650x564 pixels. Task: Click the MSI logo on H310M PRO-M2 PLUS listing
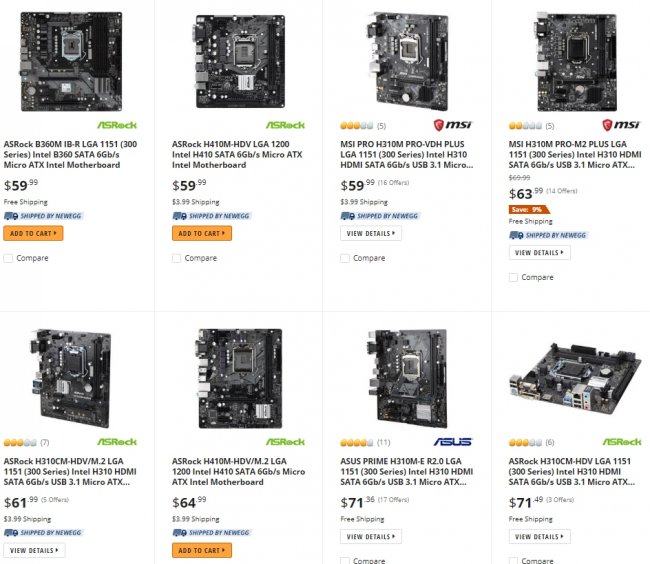coord(620,126)
